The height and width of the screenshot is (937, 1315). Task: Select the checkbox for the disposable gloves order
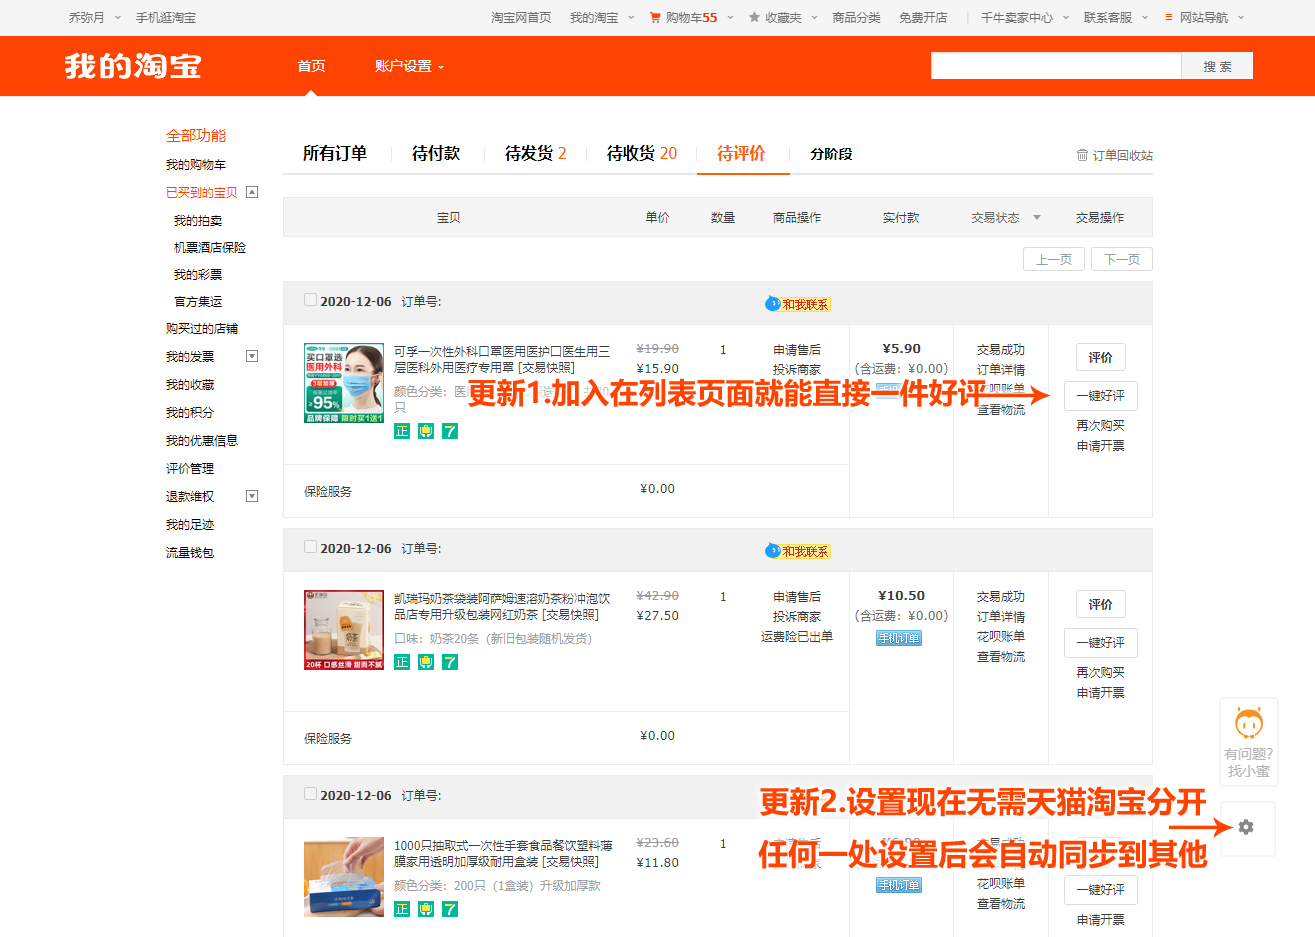coord(310,794)
